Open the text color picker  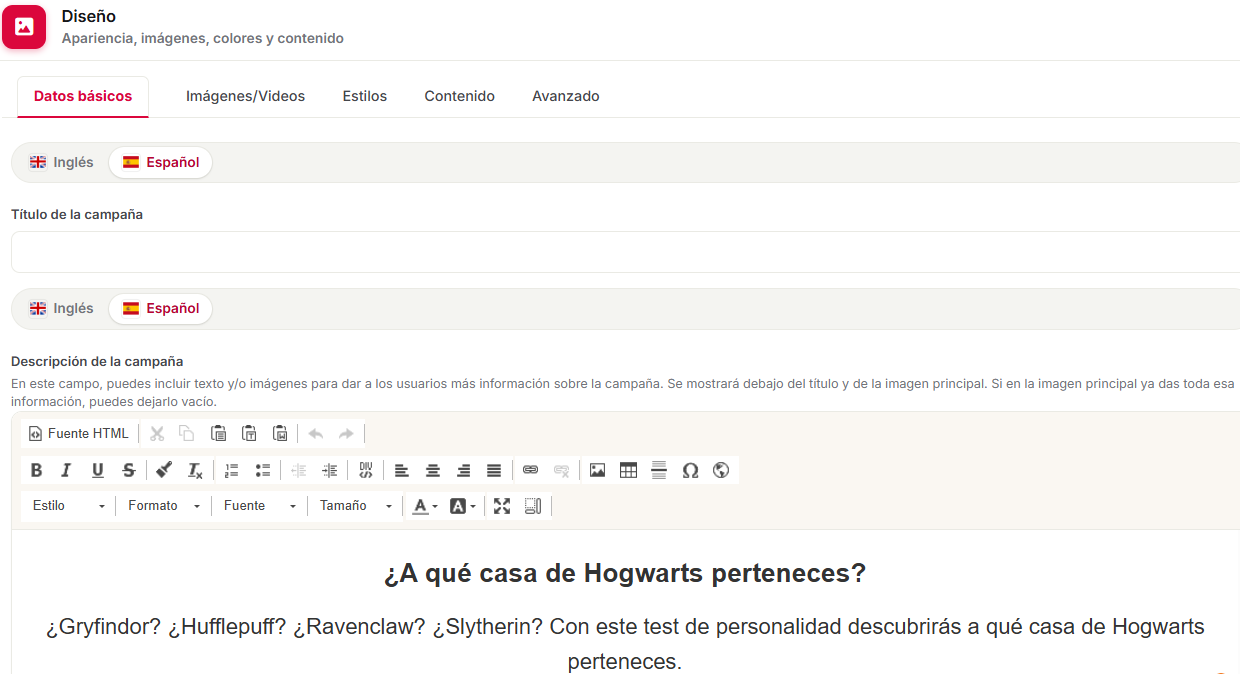[425, 506]
